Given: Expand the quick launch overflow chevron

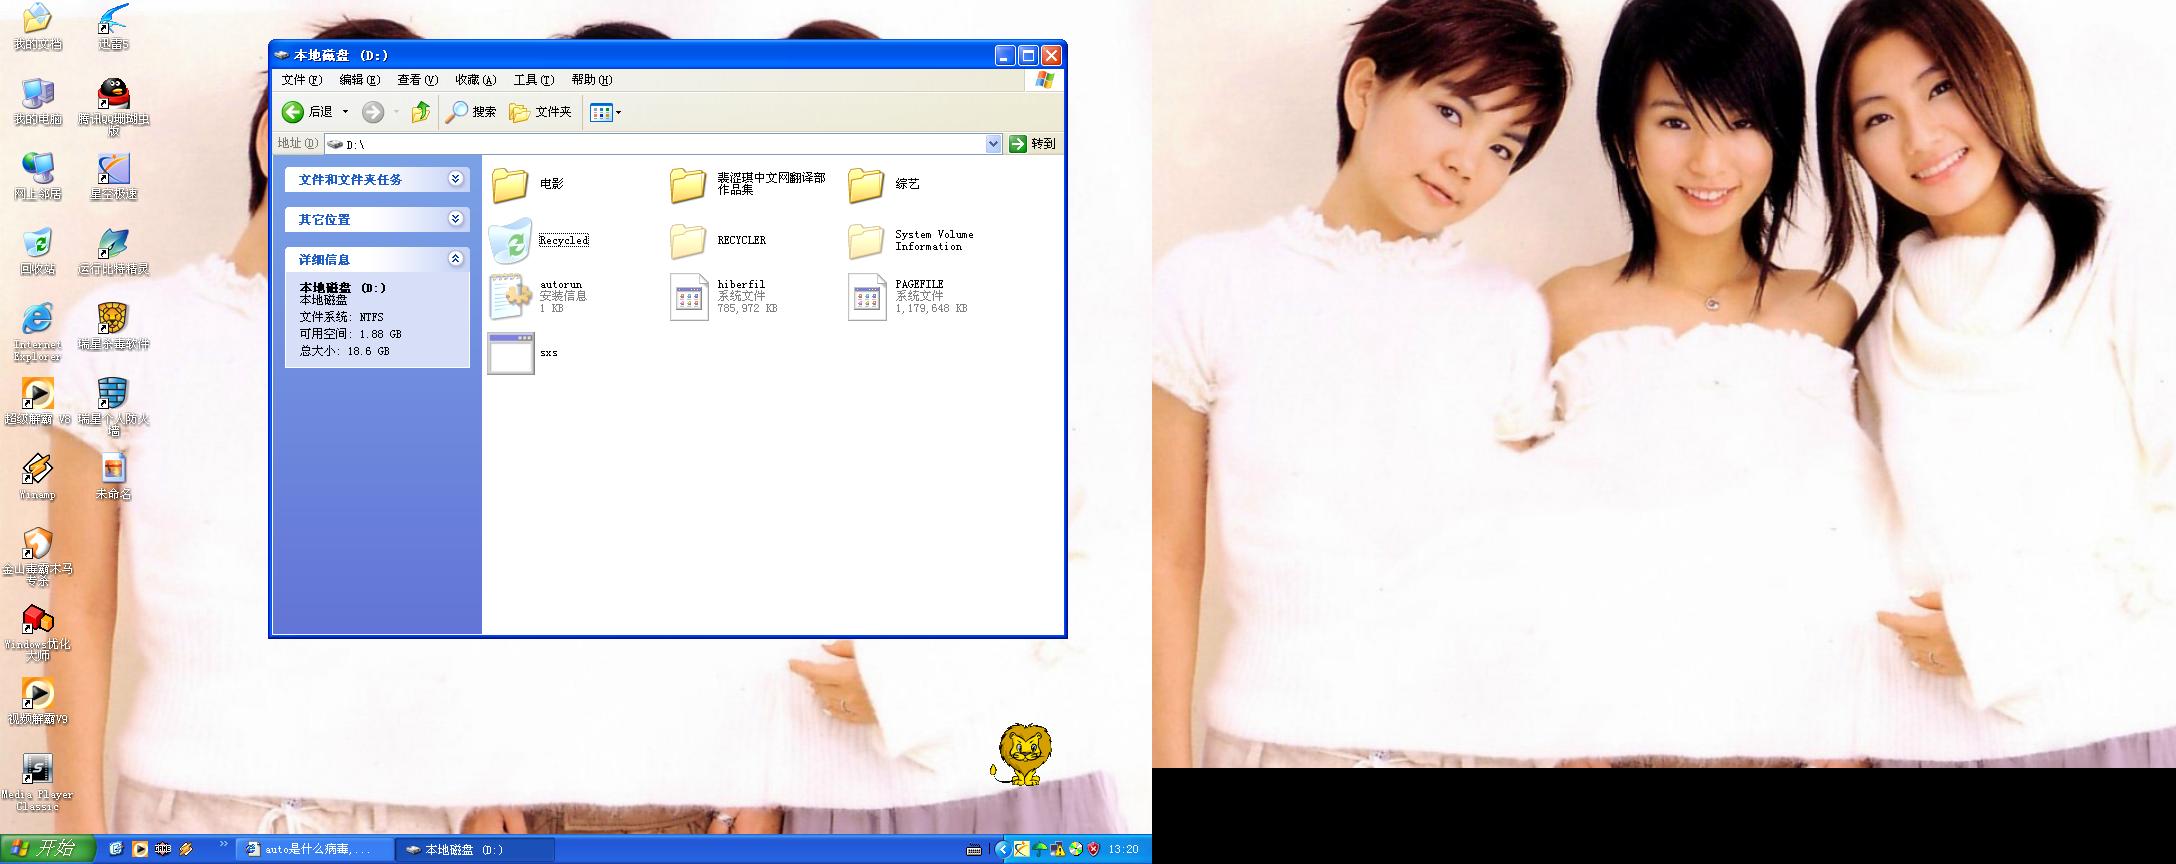Looking at the screenshot, I should [x=223, y=844].
